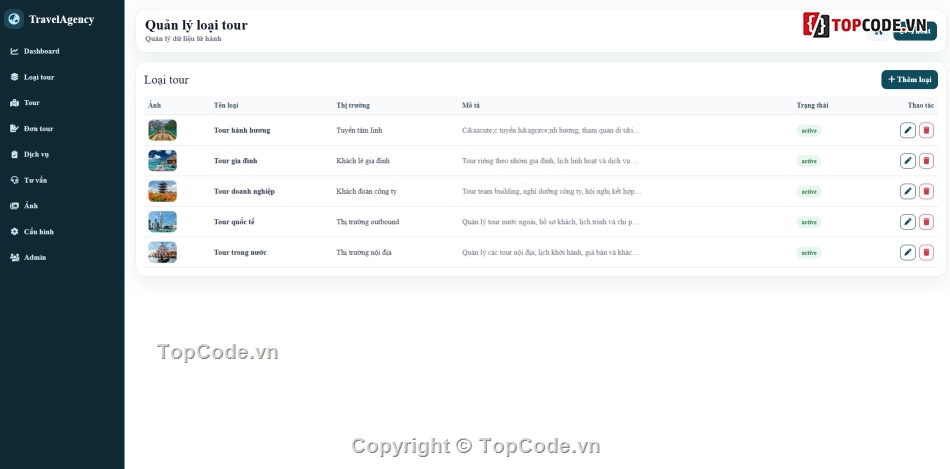The width and height of the screenshot is (950, 469).
Task: Delete the Tour hành hương row
Action: coord(926,130)
